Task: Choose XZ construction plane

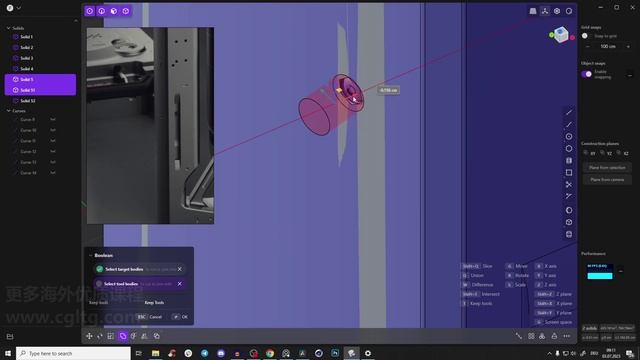Action: click(x=623, y=153)
